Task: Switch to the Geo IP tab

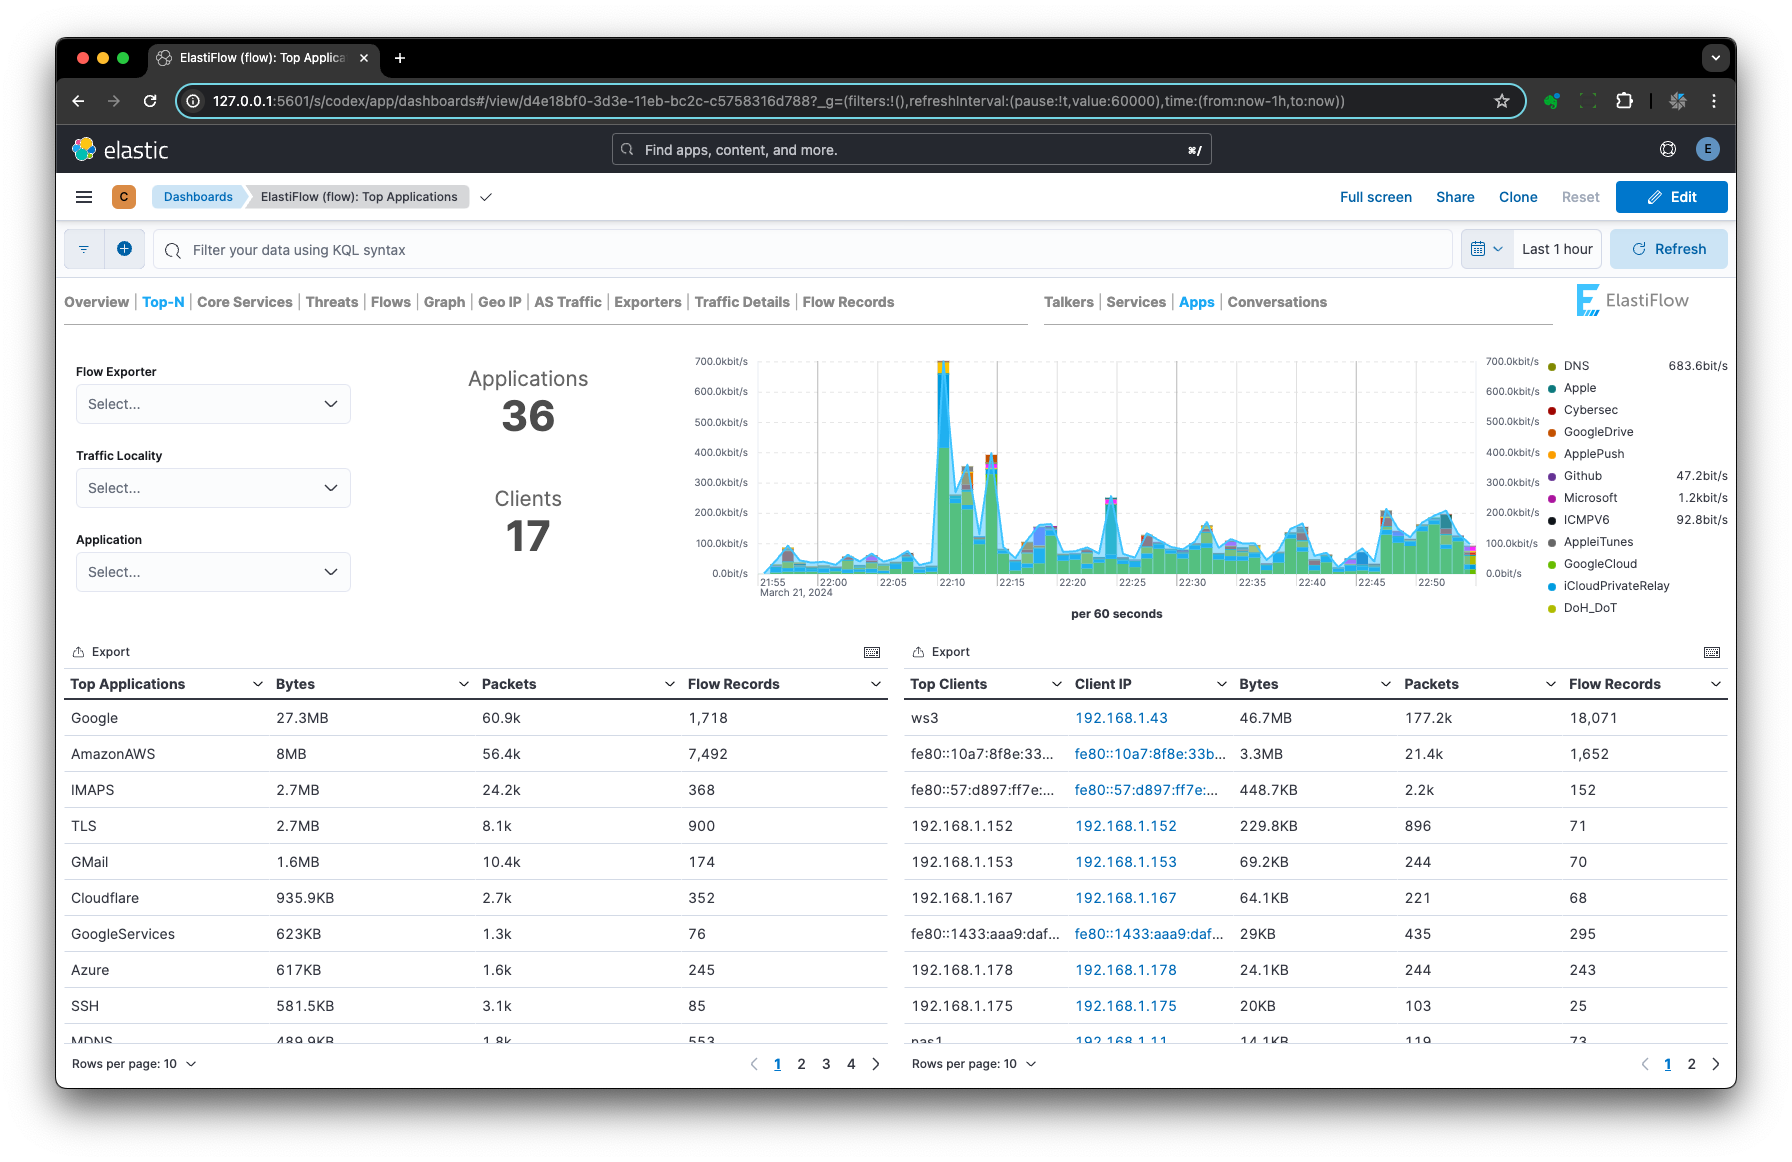Action: point(500,302)
